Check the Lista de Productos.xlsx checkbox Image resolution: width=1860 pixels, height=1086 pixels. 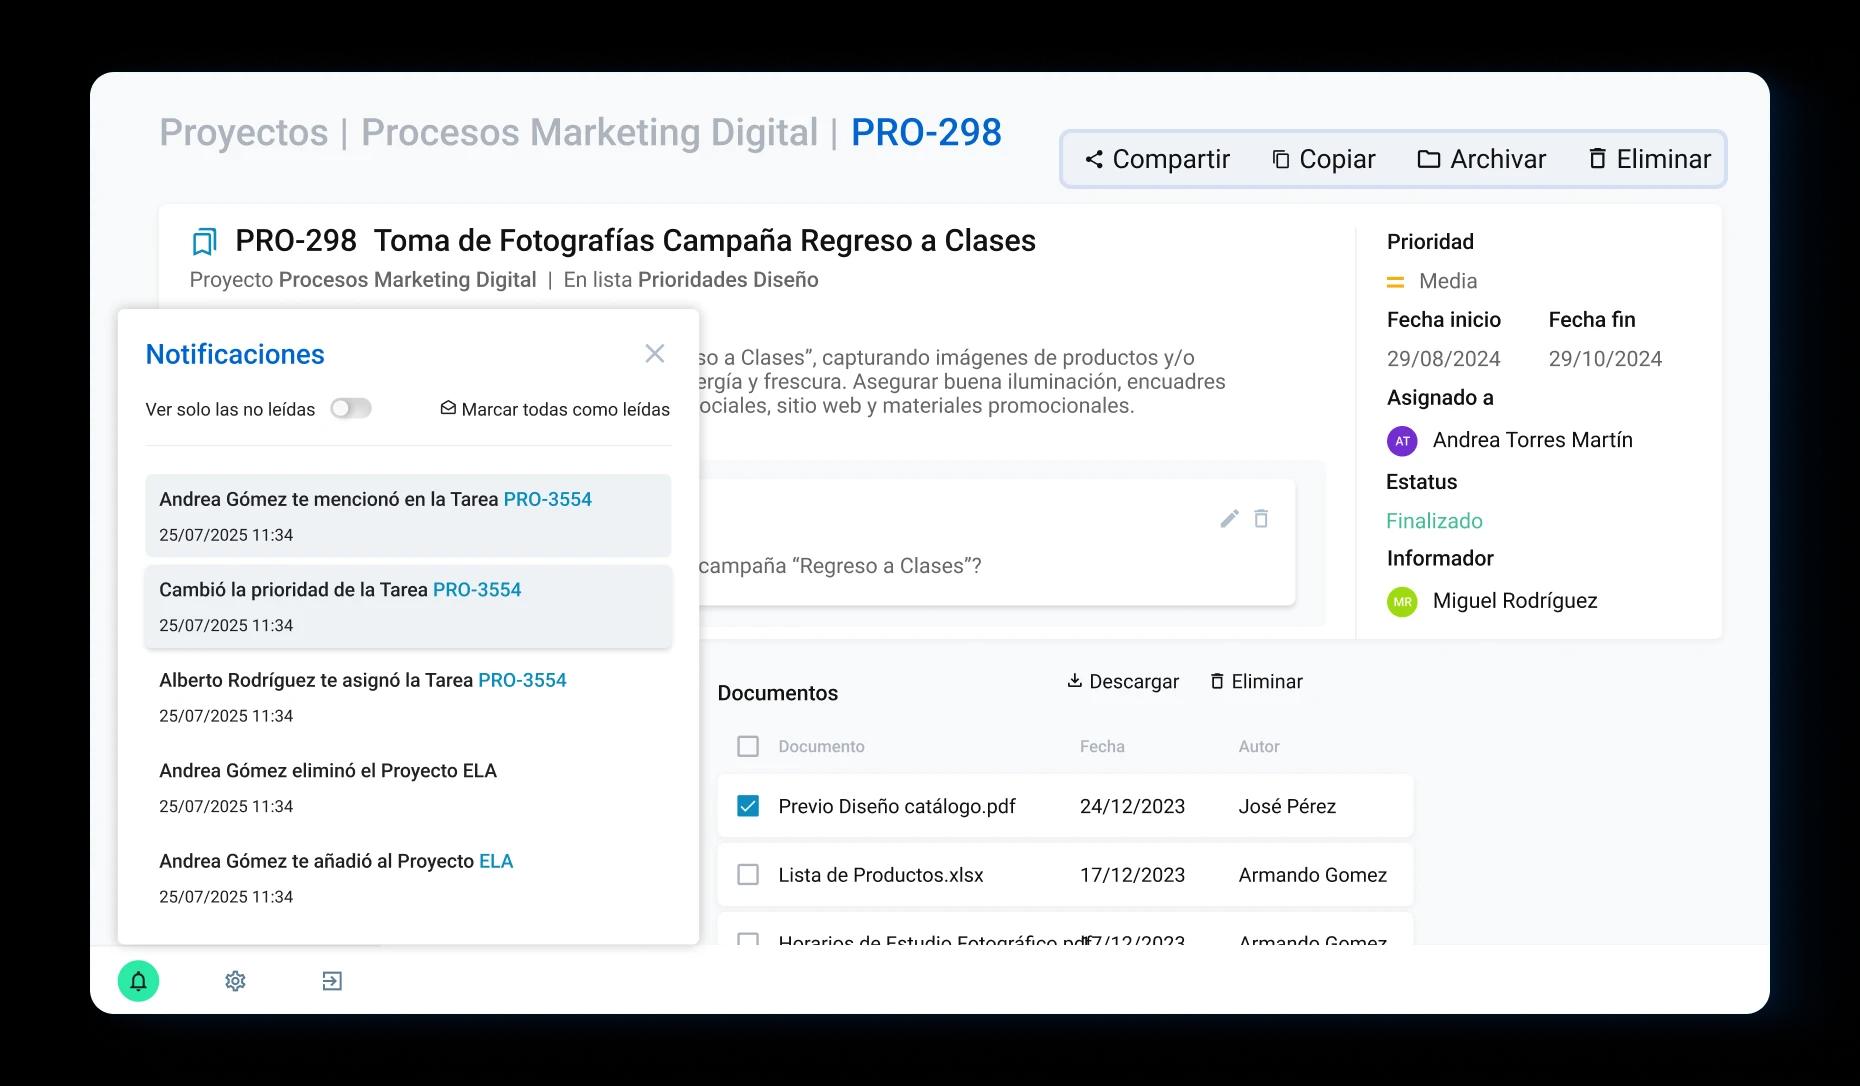click(748, 875)
